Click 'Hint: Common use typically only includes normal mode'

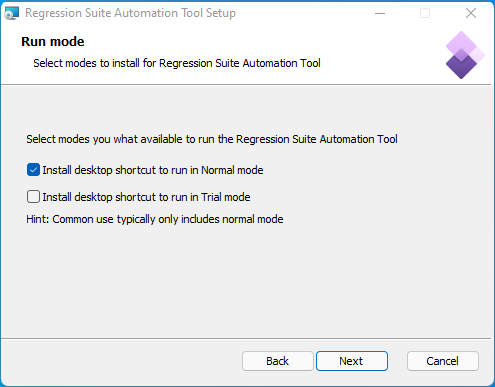155,219
